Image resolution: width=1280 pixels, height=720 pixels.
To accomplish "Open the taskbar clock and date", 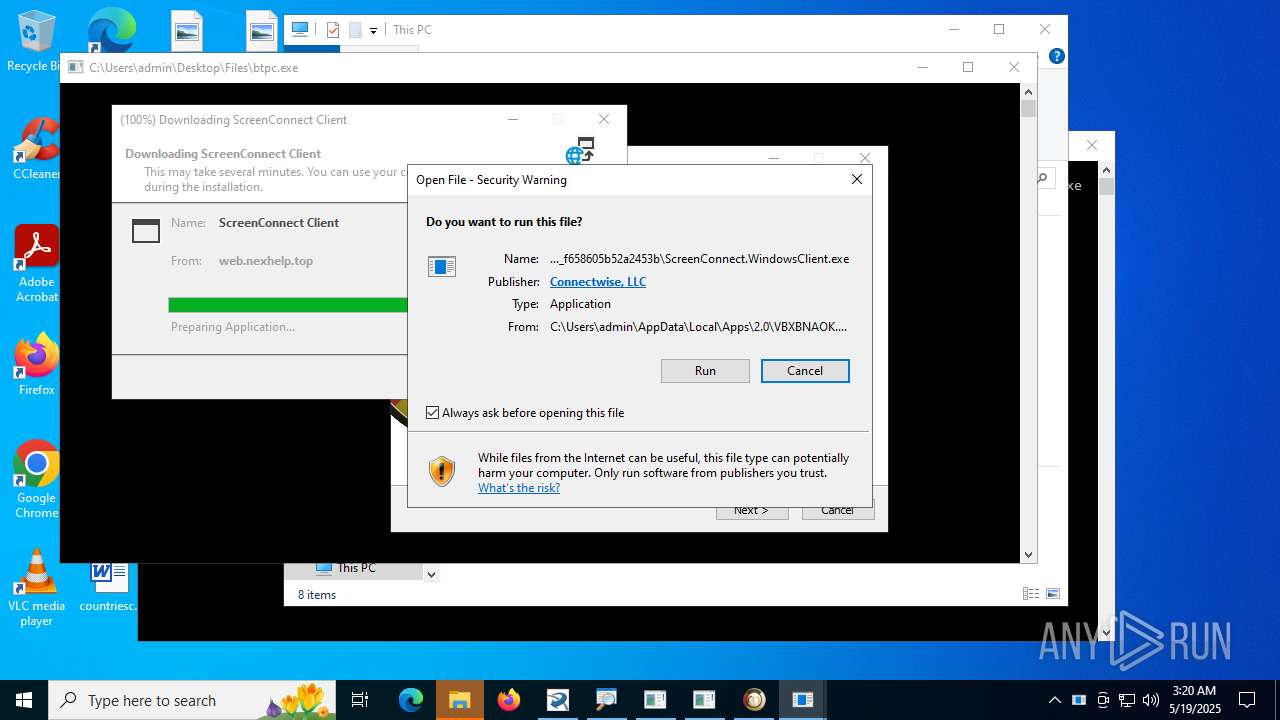I will pos(1194,700).
